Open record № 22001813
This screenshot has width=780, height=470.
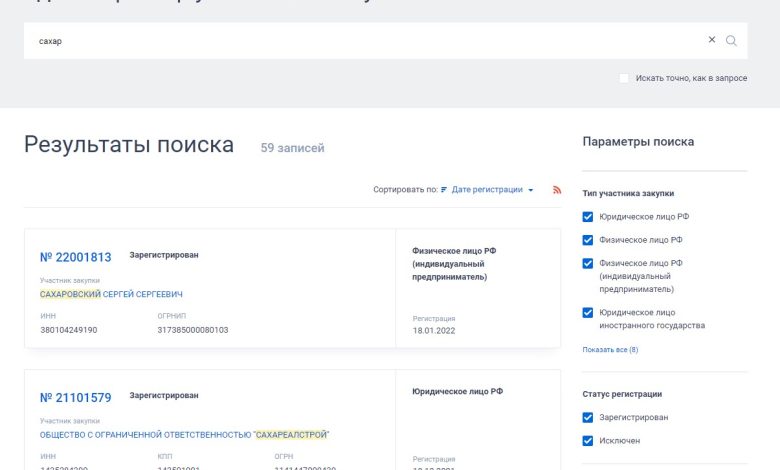(76, 257)
